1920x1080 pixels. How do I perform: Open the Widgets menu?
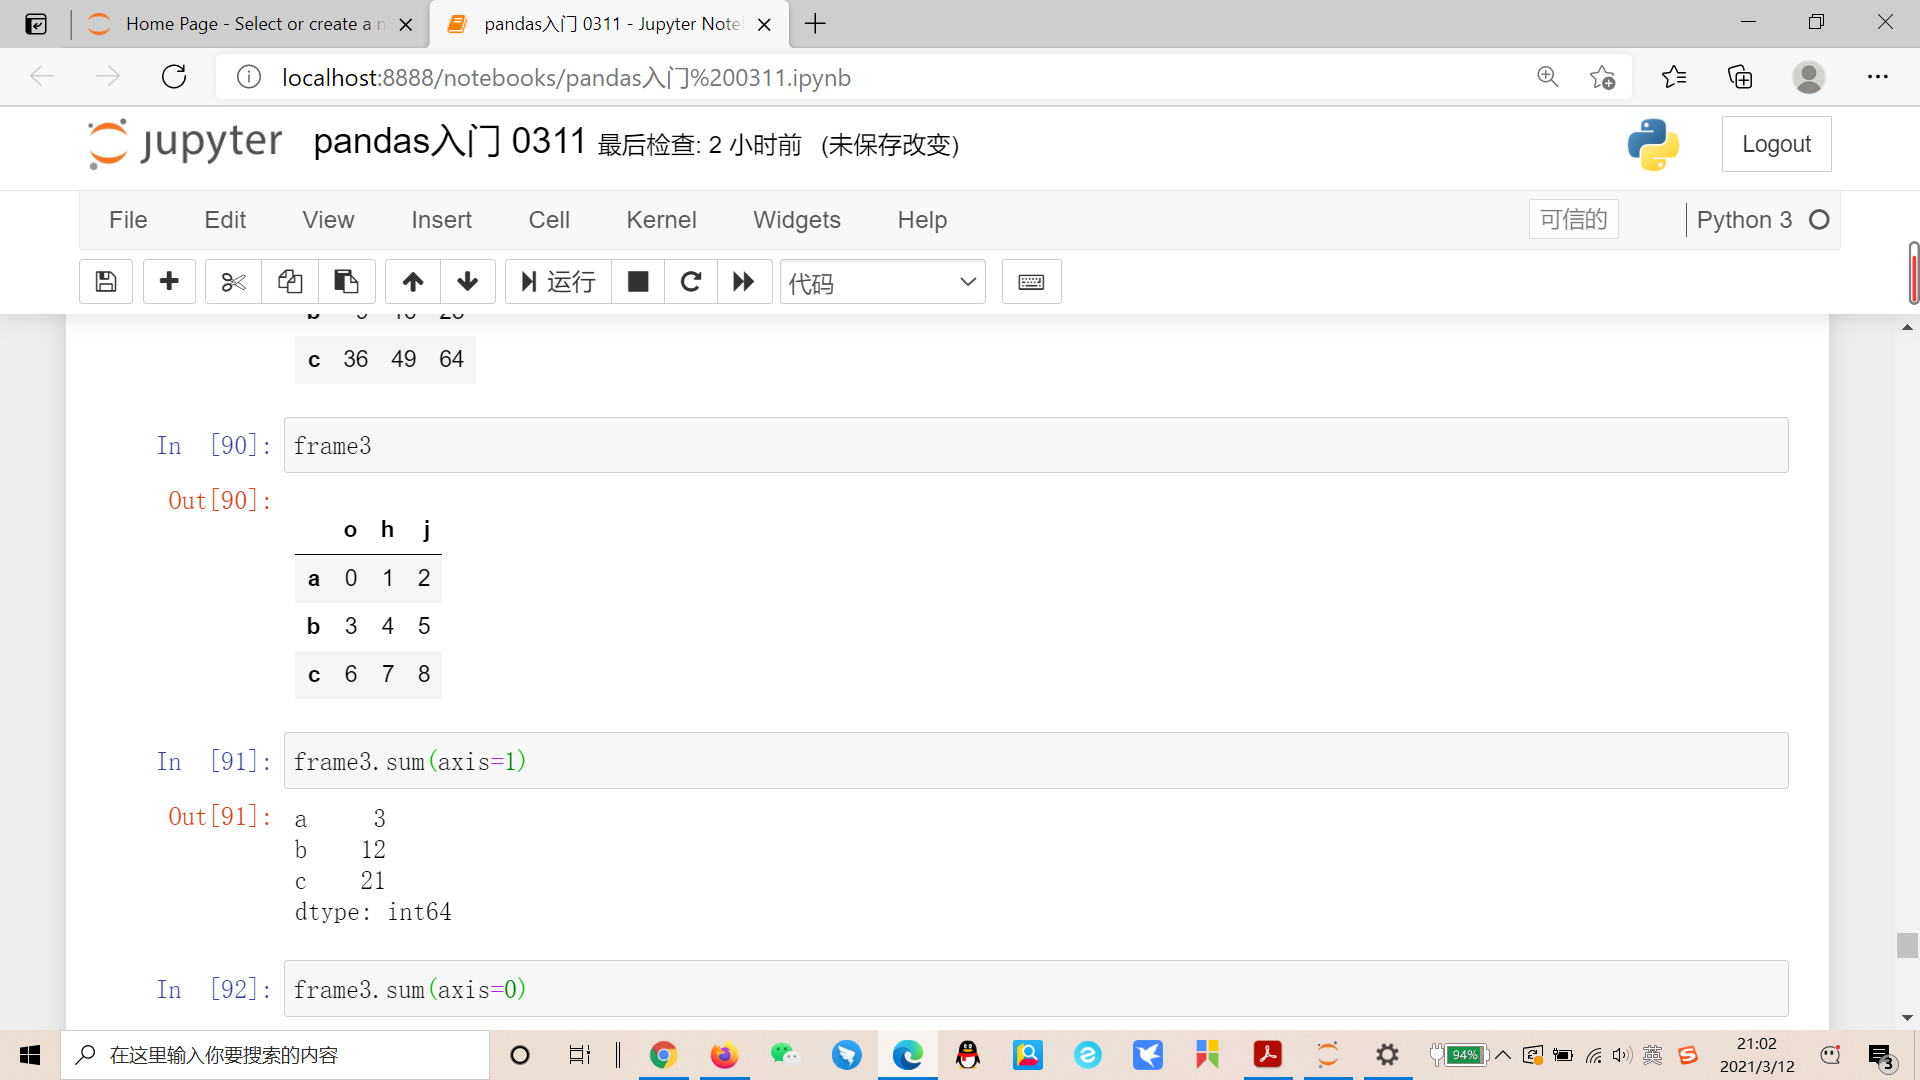pyautogui.click(x=796, y=220)
